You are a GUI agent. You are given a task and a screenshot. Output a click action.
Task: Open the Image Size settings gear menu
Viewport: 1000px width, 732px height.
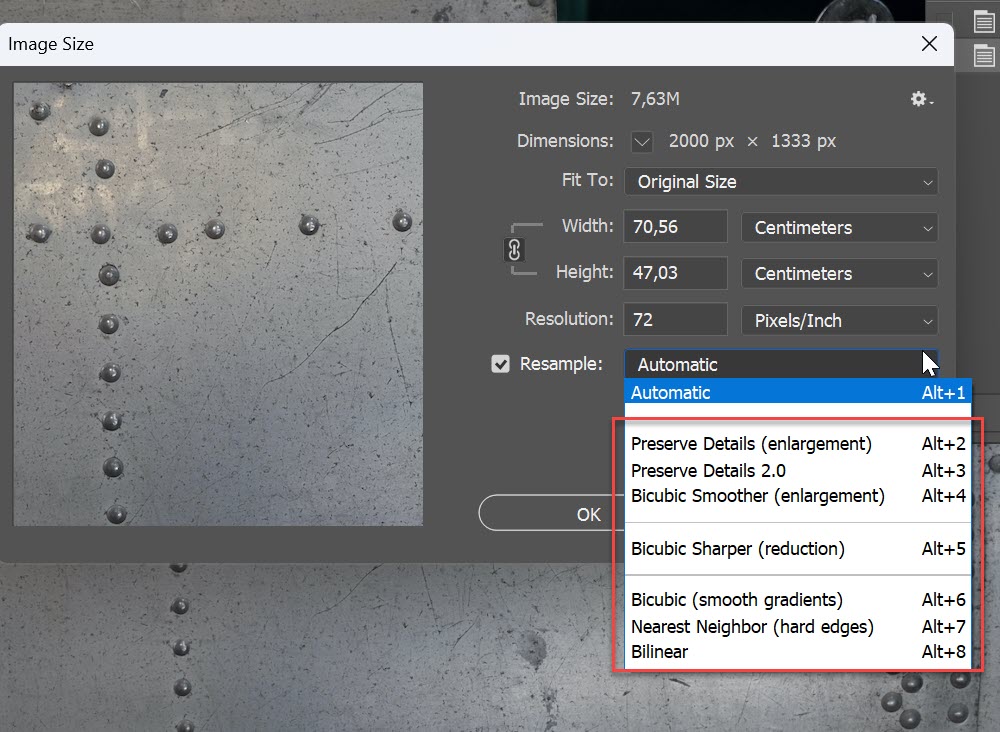click(x=917, y=99)
